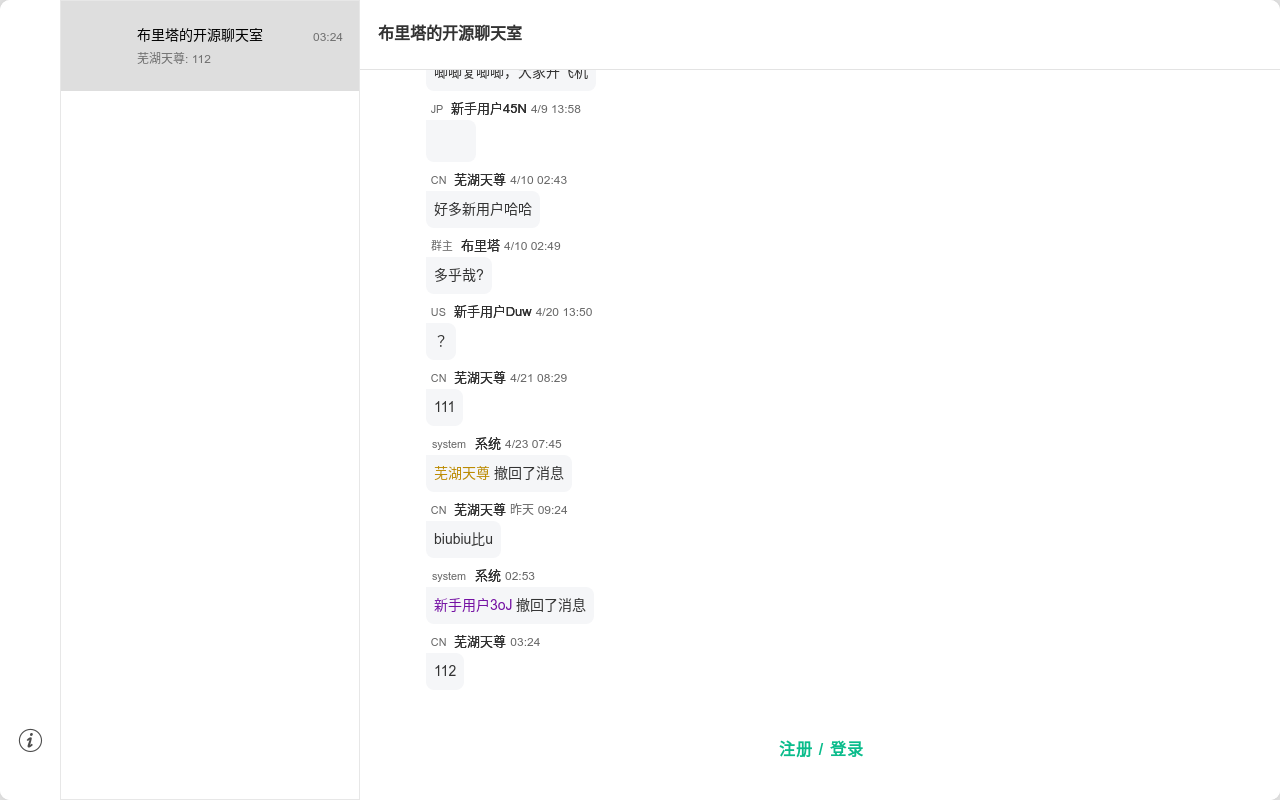Image resolution: width=1280 pixels, height=800 pixels.
Task: Click the '?' message bubble
Action: tap(441, 341)
